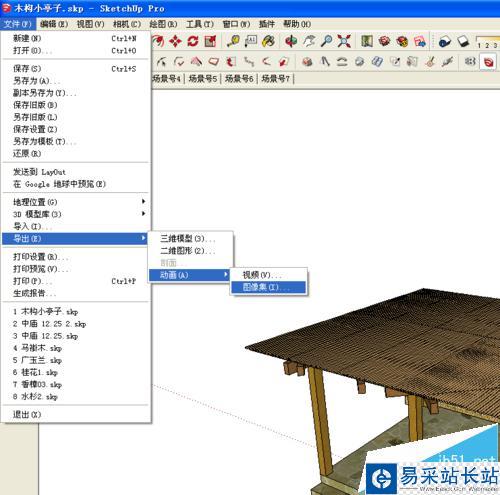Open the 编辑(E) menu
The height and width of the screenshot is (495, 500).
coord(54,24)
